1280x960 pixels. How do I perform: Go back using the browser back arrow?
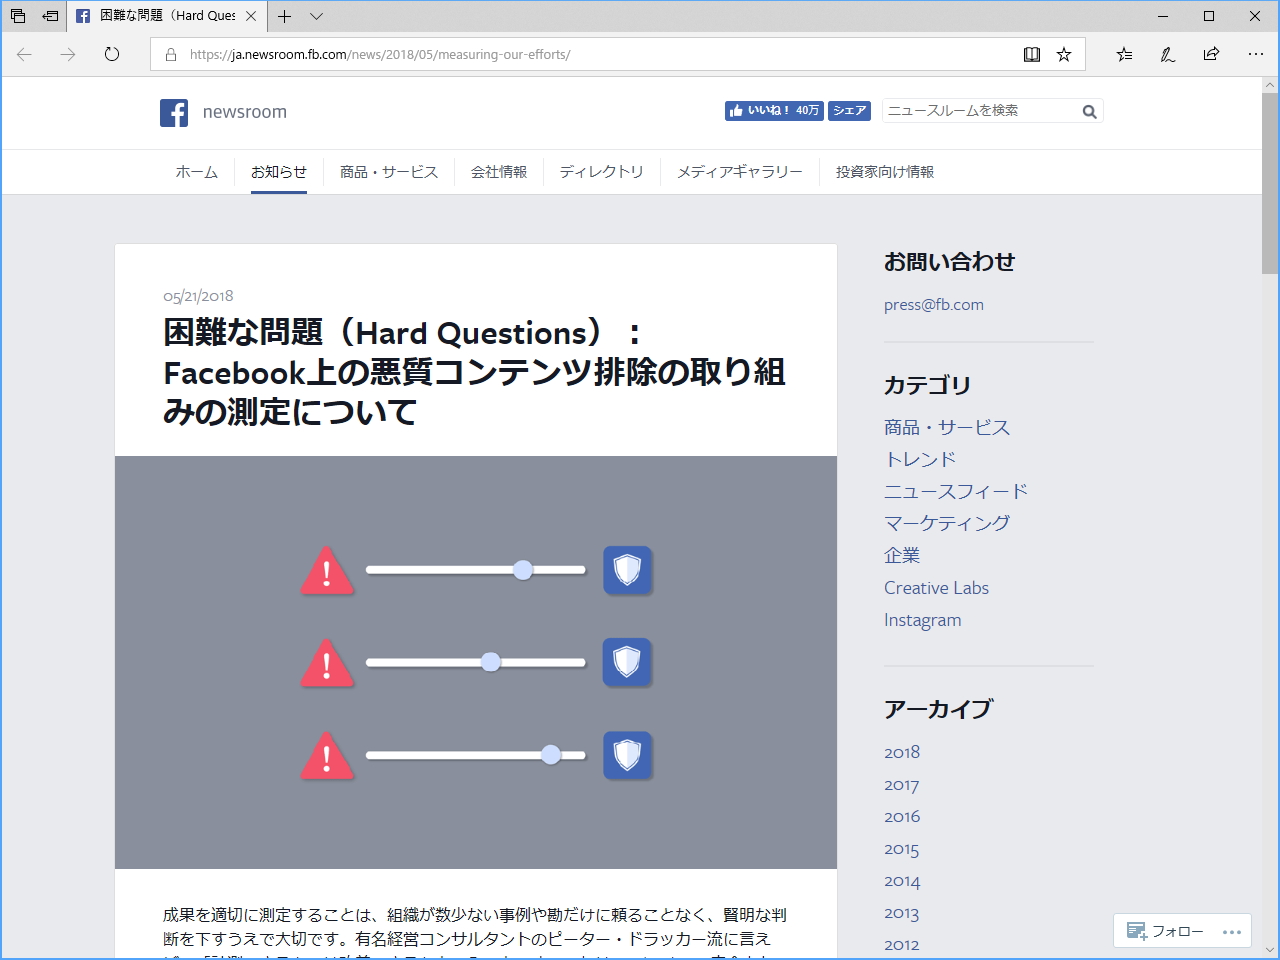[x=24, y=55]
